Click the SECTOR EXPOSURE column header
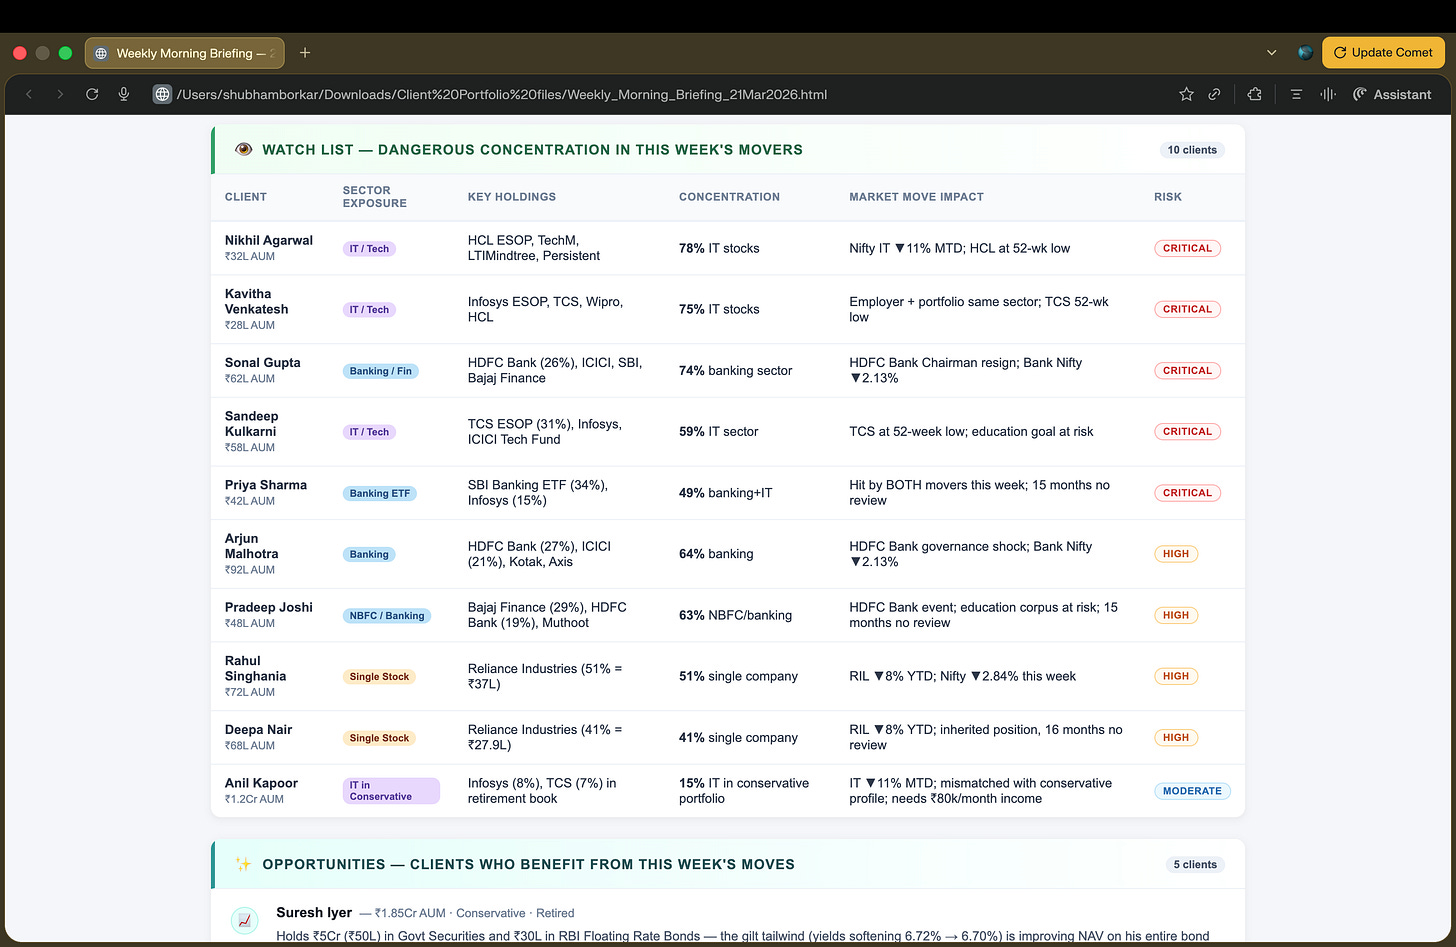The width and height of the screenshot is (1456, 947). click(x=375, y=197)
